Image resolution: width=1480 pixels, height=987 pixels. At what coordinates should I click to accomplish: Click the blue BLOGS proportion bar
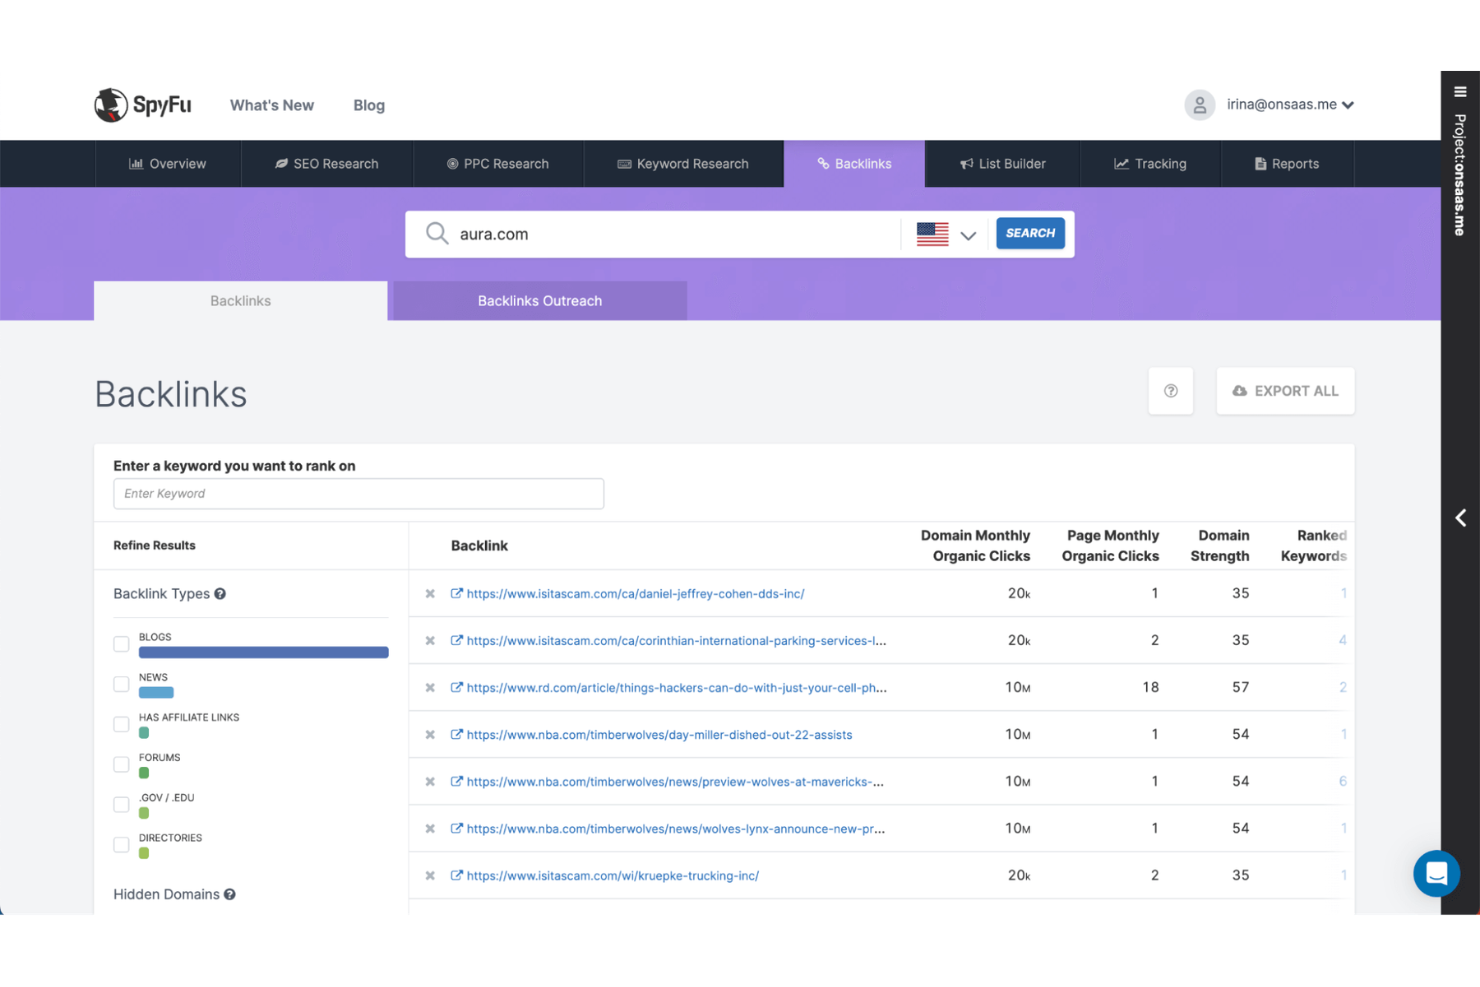[263, 652]
